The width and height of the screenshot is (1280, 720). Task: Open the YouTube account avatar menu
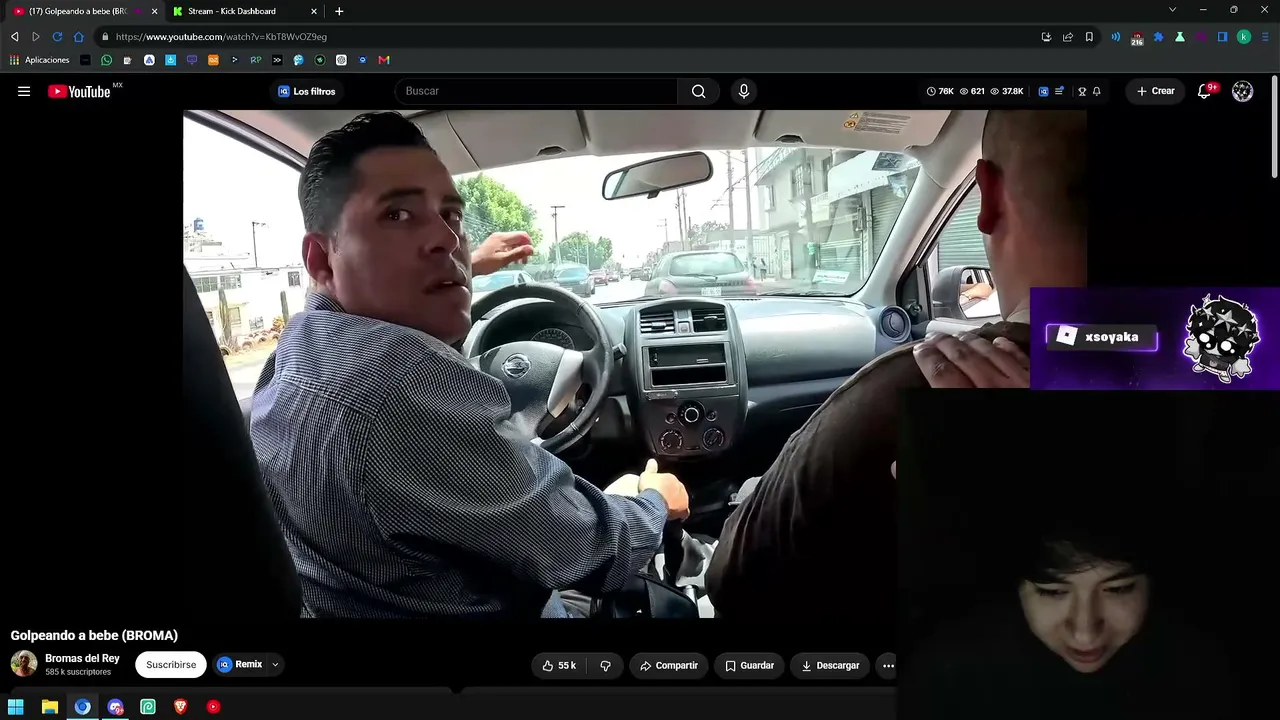coord(1242,91)
